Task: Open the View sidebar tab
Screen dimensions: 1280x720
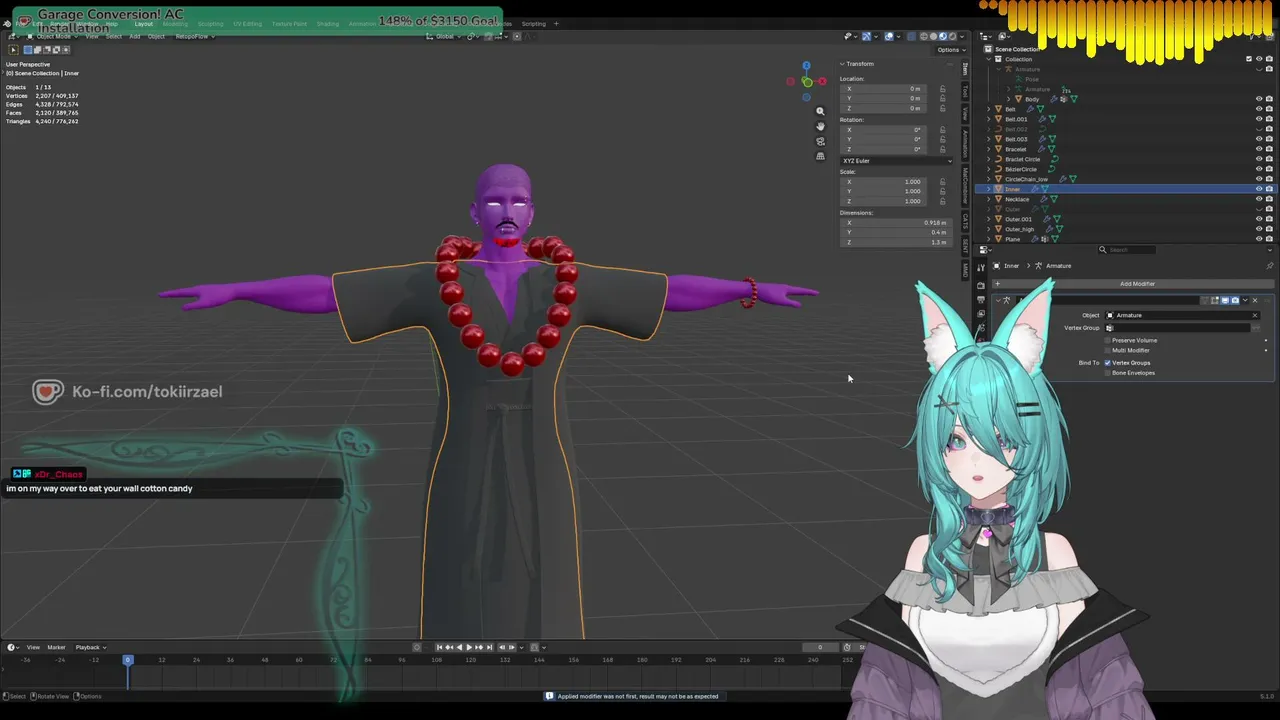Action: click(965, 112)
